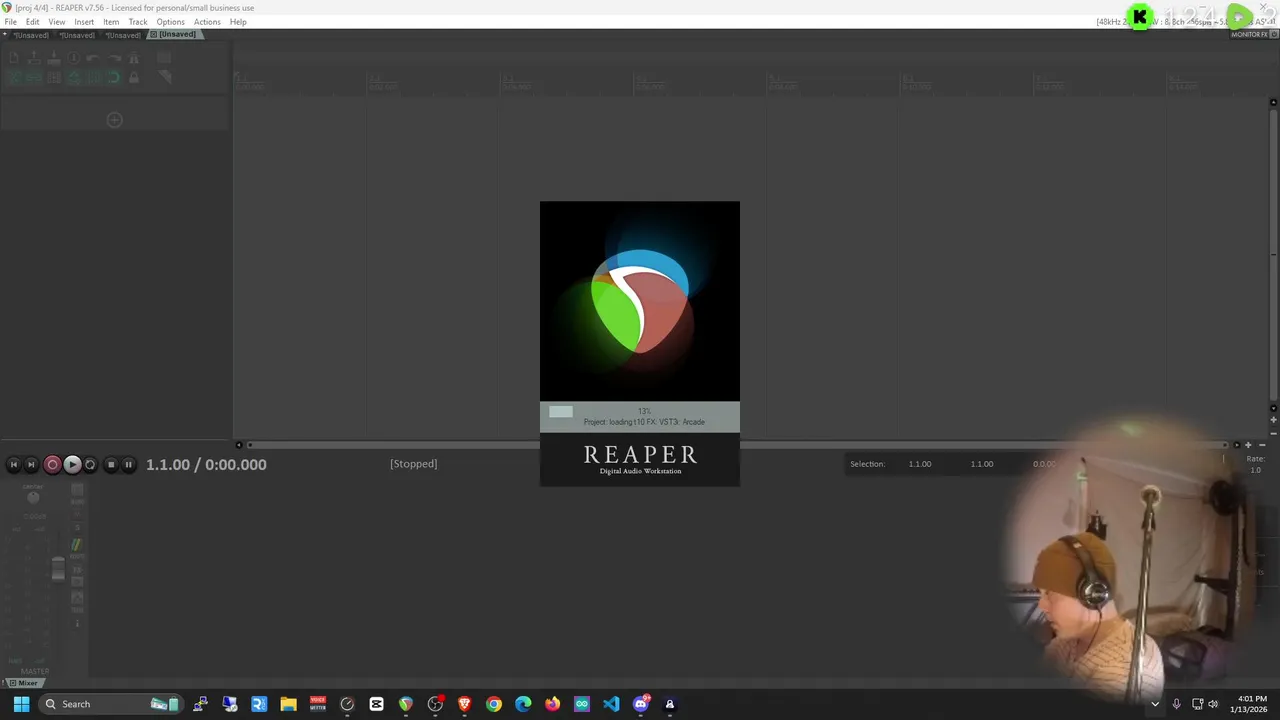The image size is (1280, 720).
Task: Open the Help menu
Action: click(238, 22)
